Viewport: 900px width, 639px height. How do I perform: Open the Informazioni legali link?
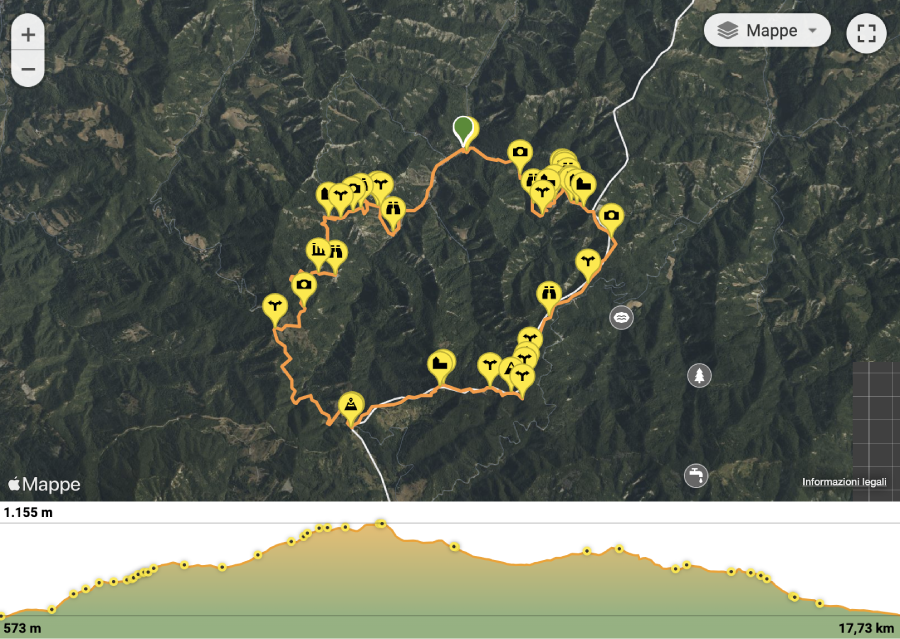844,482
